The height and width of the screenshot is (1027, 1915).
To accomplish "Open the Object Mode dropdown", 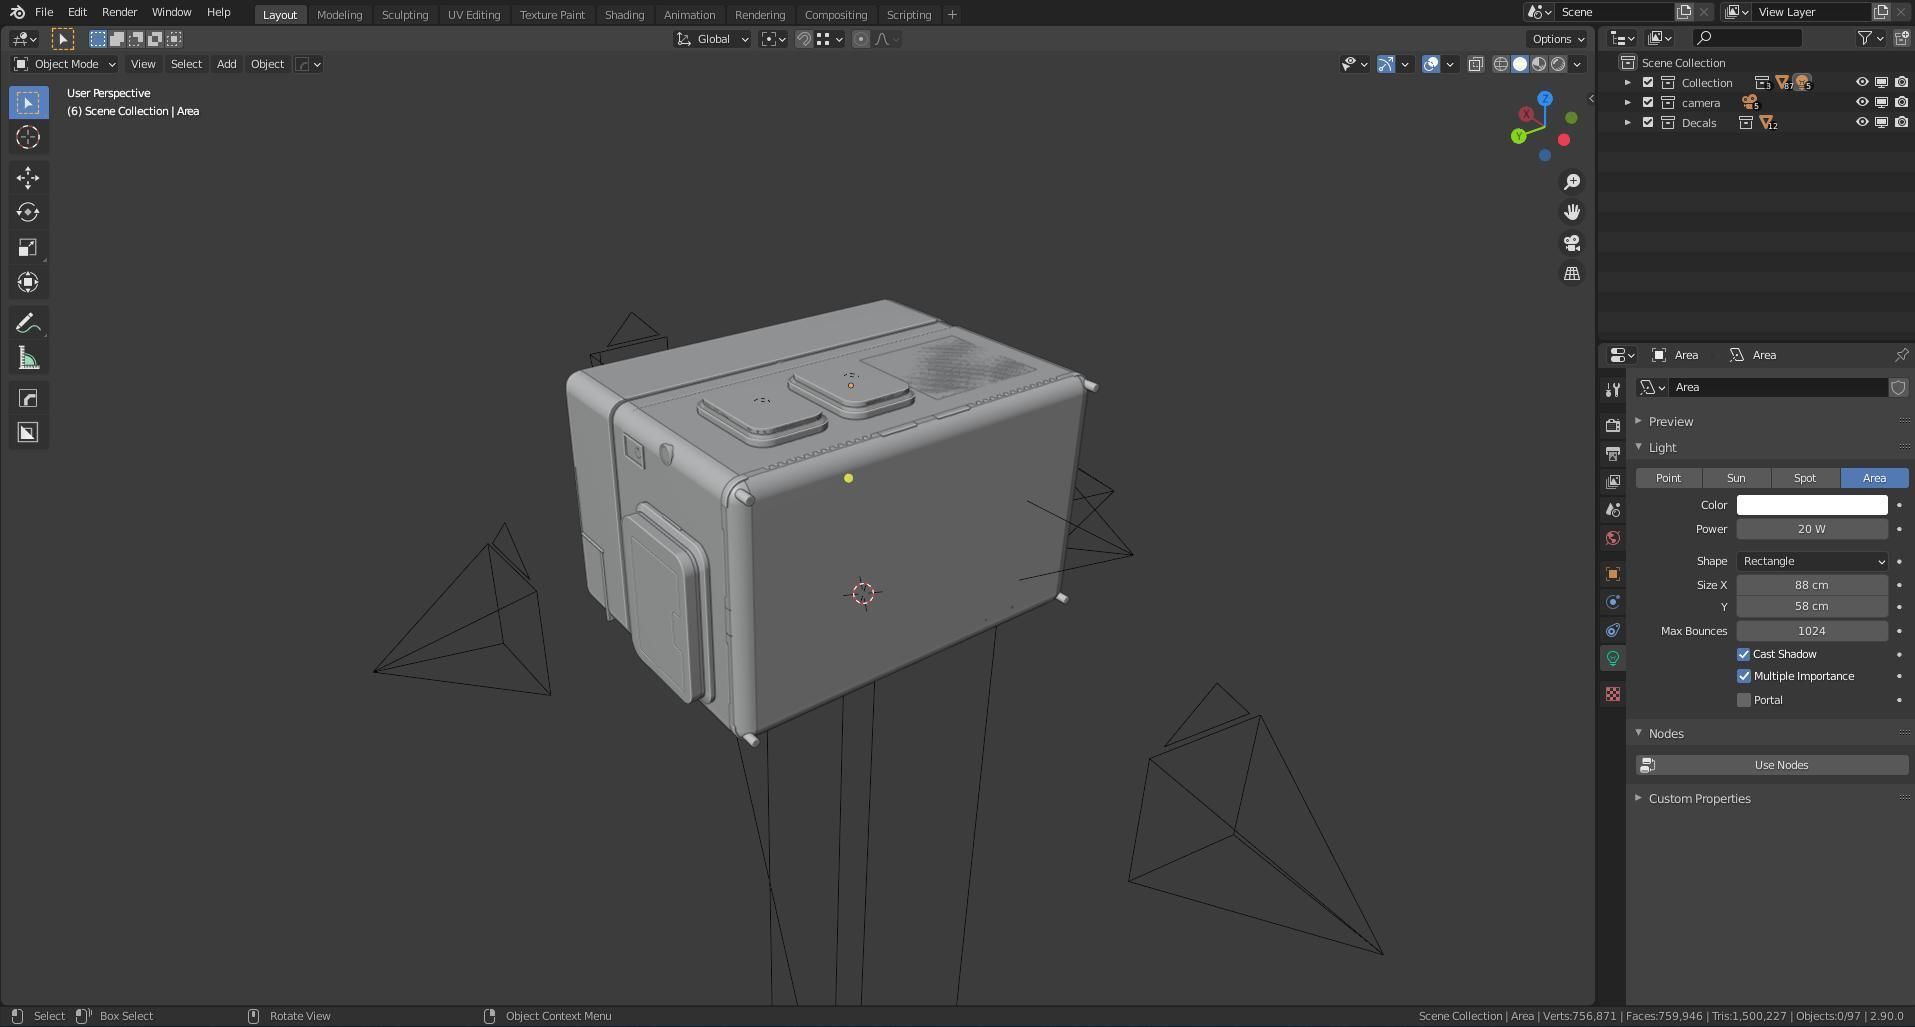I will click(x=65, y=64).
